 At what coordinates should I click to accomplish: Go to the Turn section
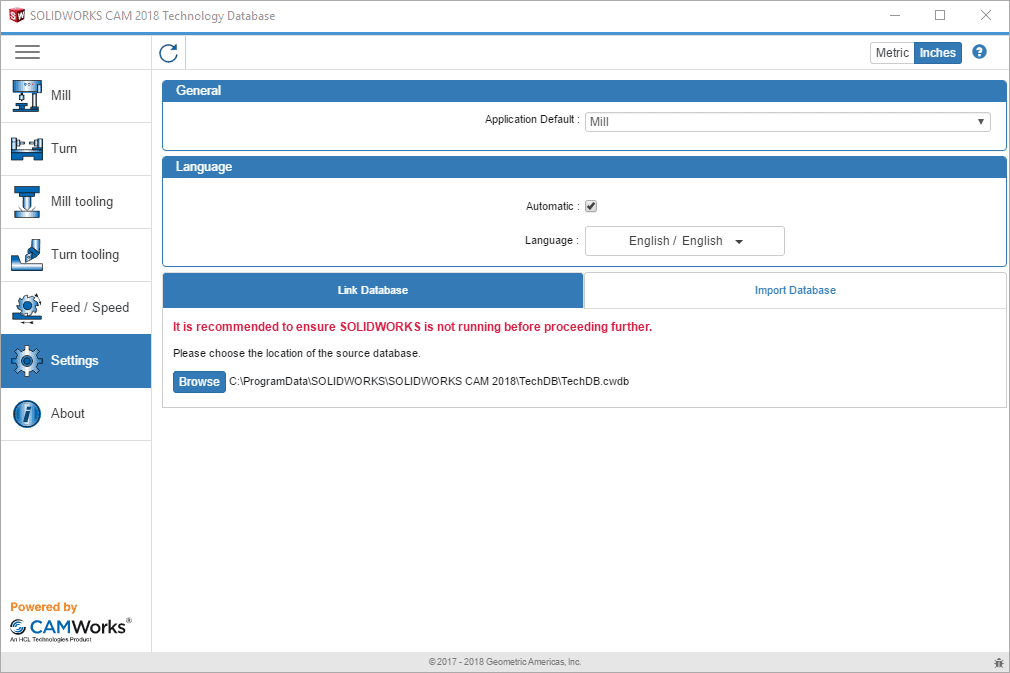[x=76, y=149]
